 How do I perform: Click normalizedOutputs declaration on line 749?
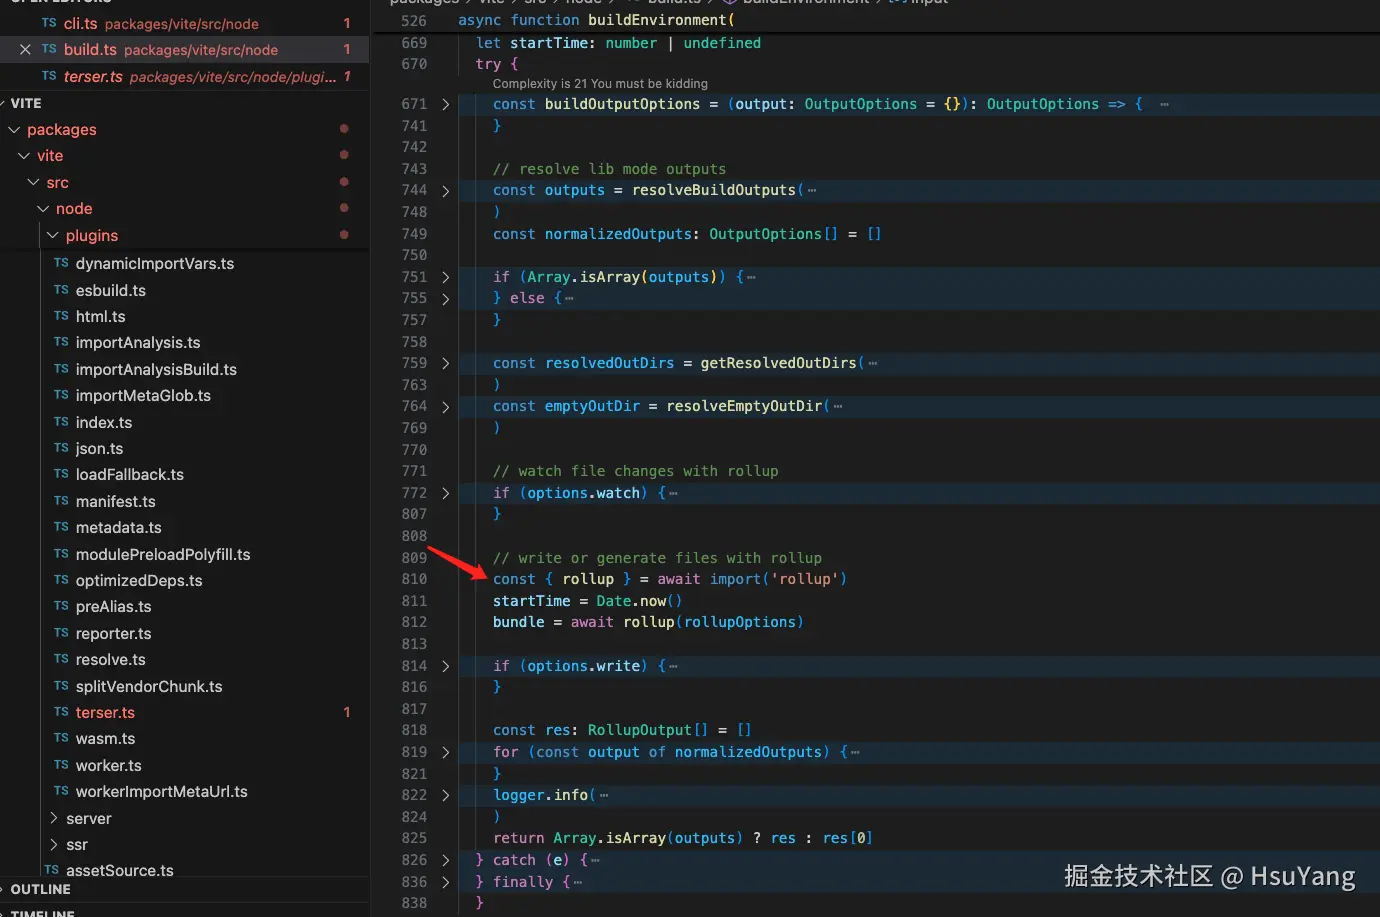pyautogui.click(x=618, y=234)
